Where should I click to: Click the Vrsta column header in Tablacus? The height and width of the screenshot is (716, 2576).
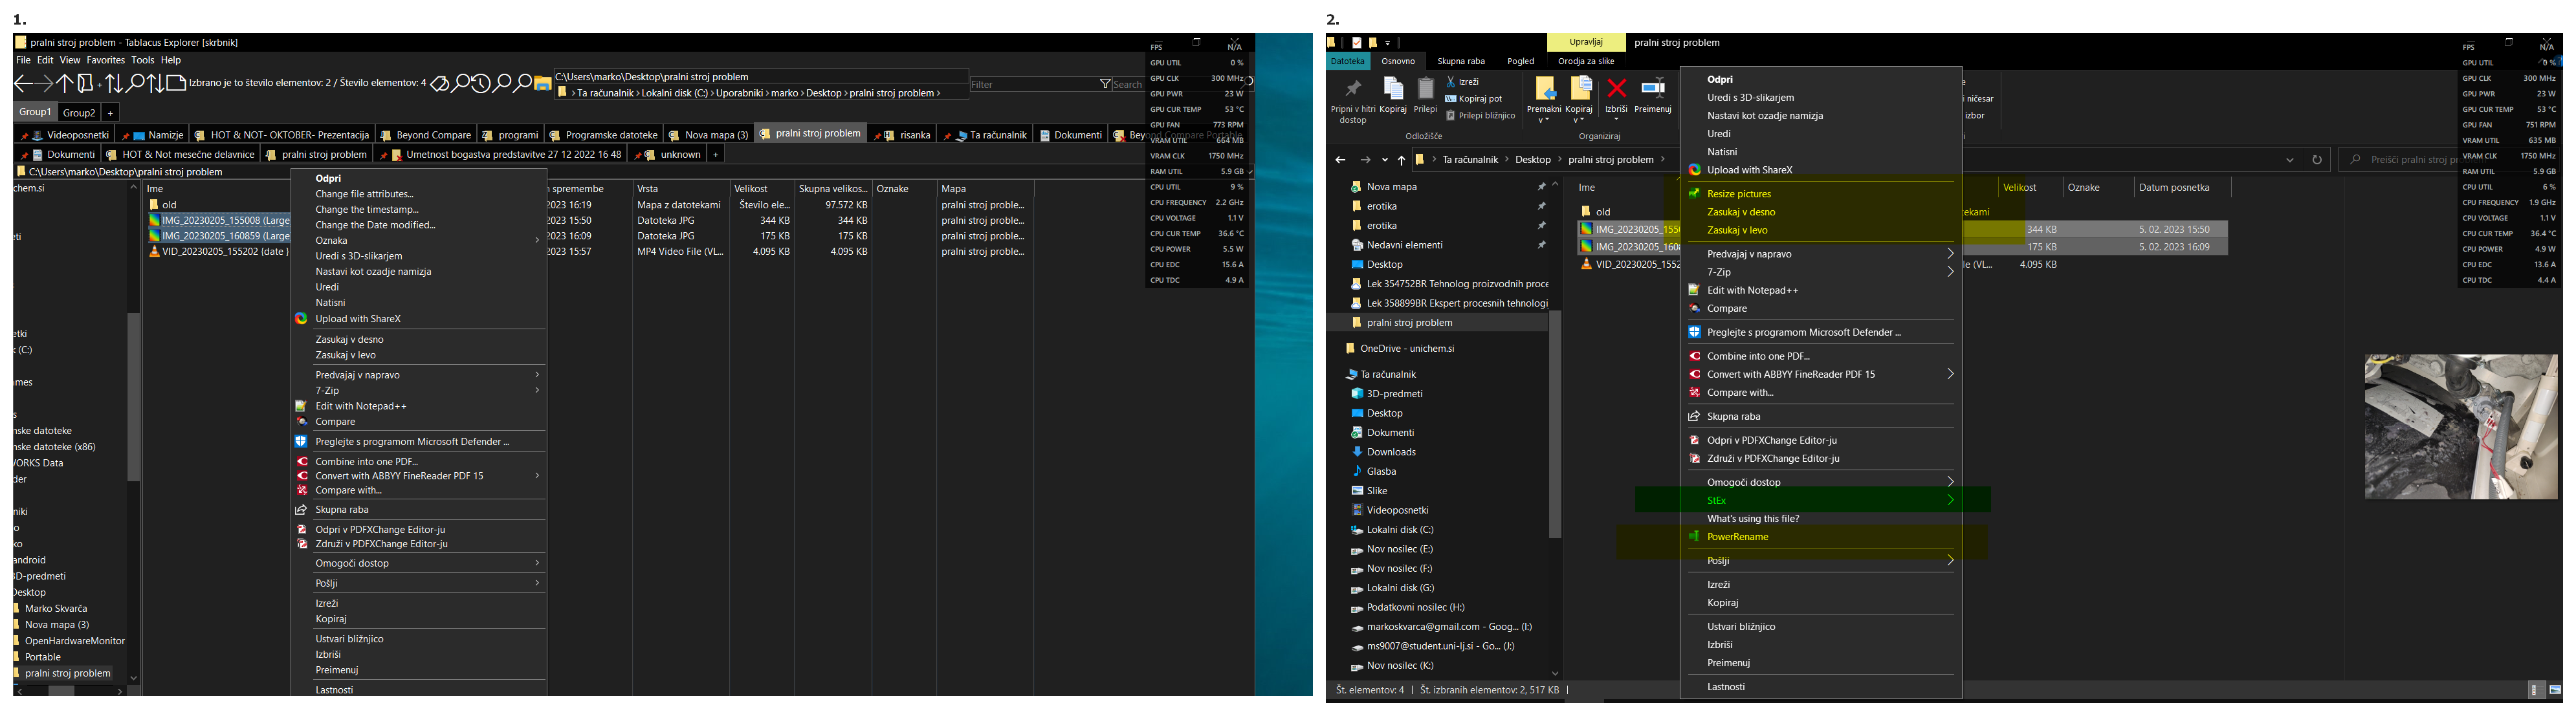pos(680,188)
